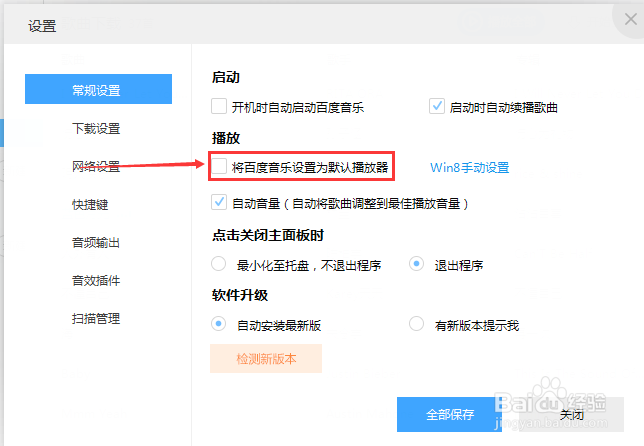Select 自动安装最新版 radio option
644x446 pixels.
point(218,324)
